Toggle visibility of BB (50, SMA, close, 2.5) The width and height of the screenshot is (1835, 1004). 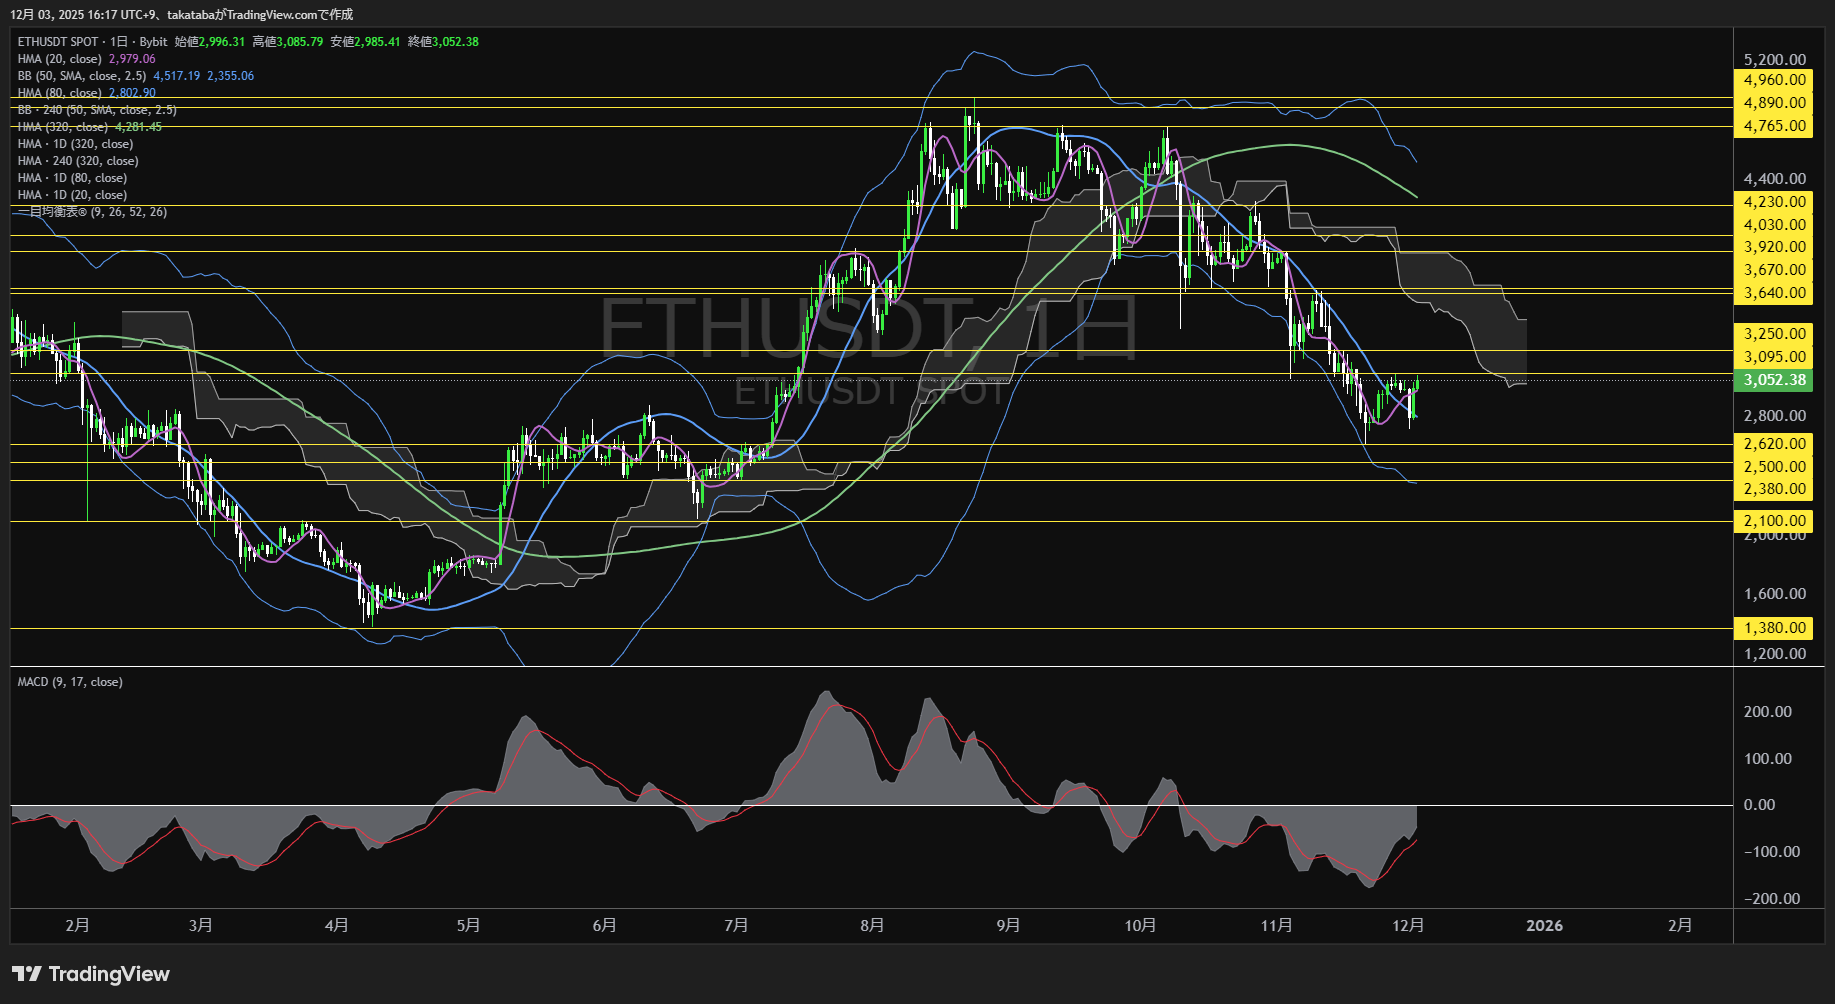80,75
